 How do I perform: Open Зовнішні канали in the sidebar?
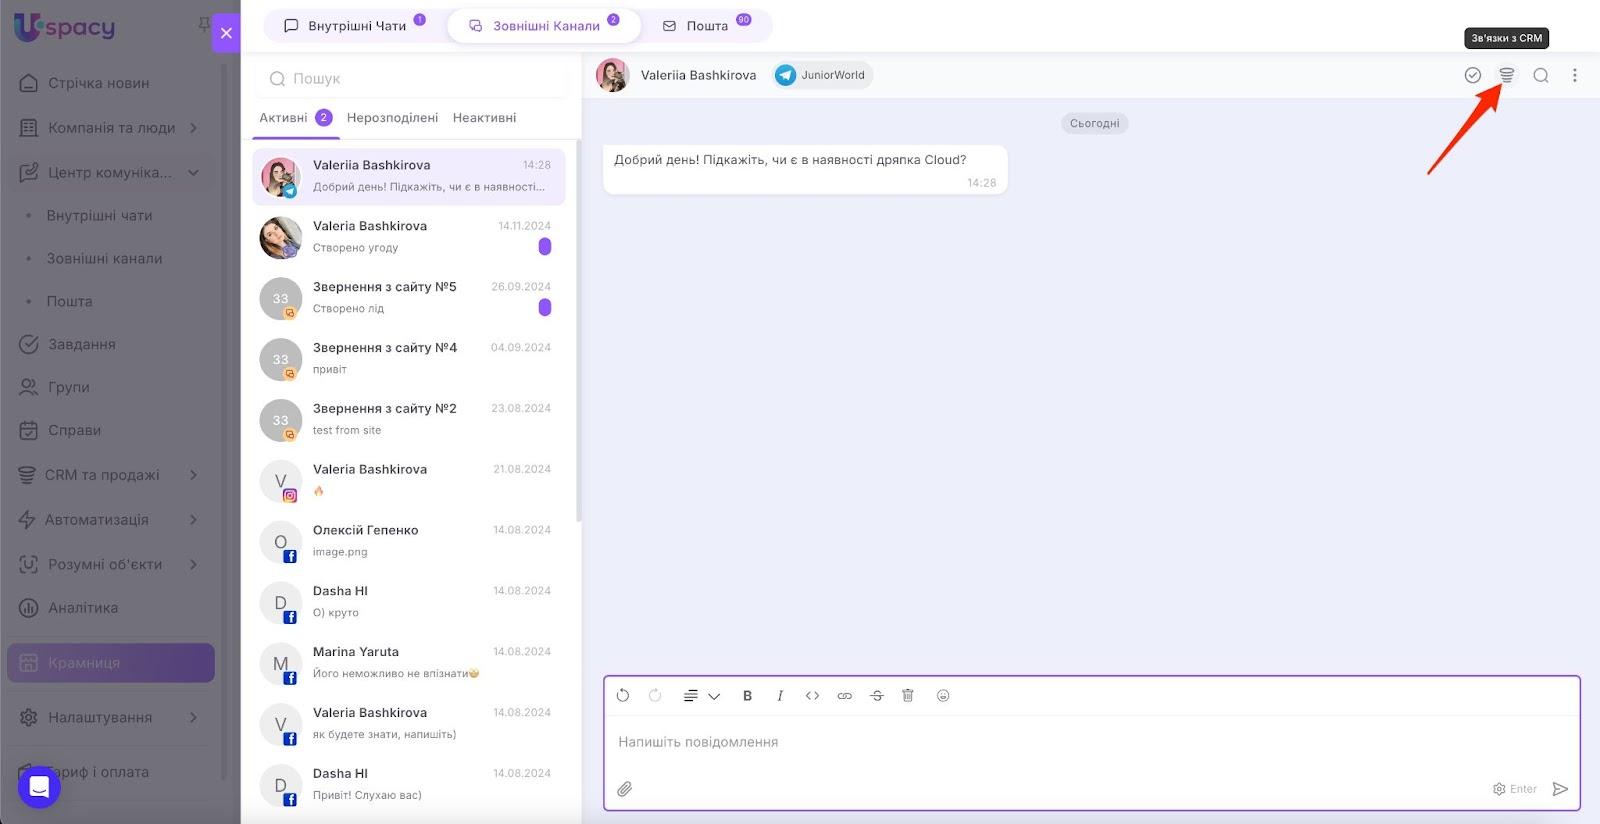(104, 258)
